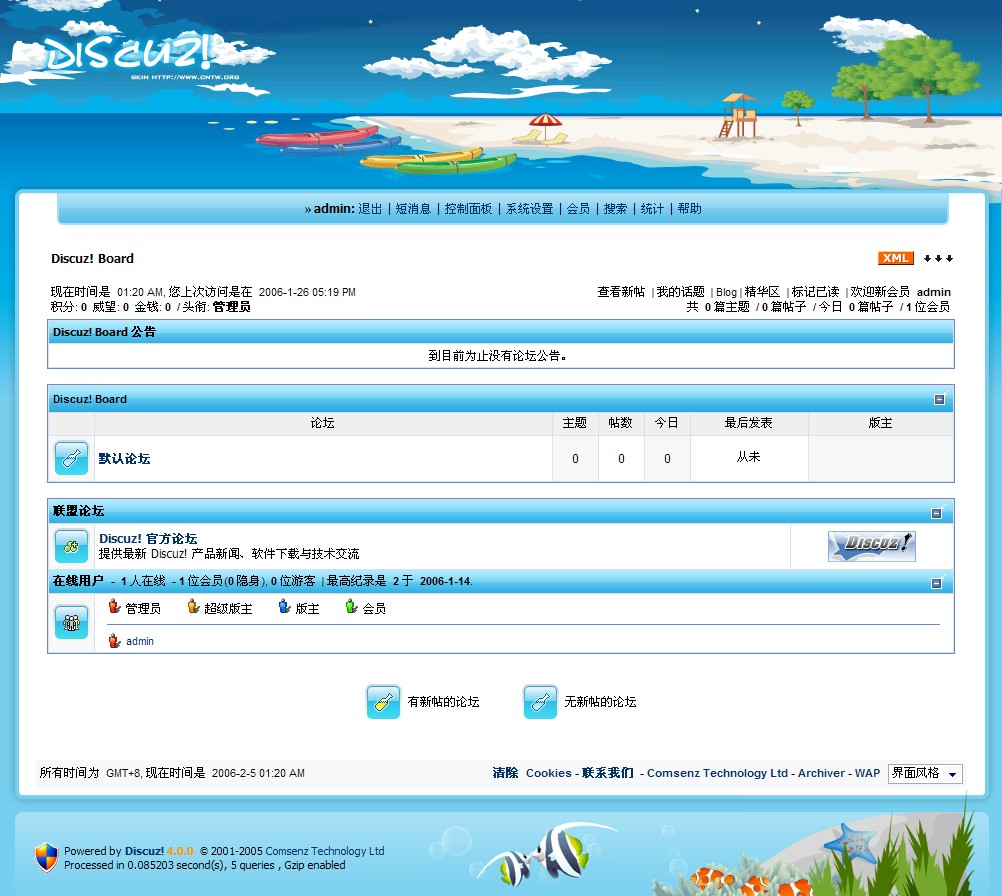This screenshot has height=896, width=1002.
Task: Click the blue 版主 legend icon
Action: pyautogui.click(x=284, y=606)
